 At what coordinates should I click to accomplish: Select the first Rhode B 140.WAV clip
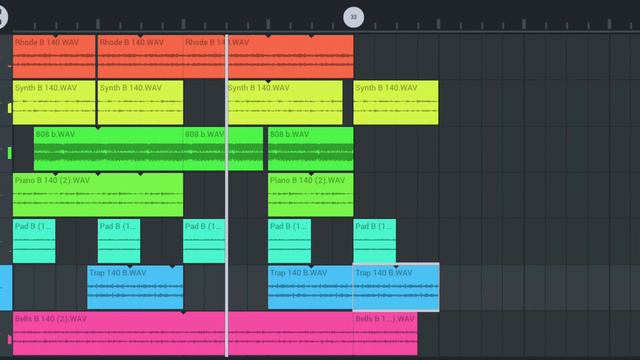point(54,56)
